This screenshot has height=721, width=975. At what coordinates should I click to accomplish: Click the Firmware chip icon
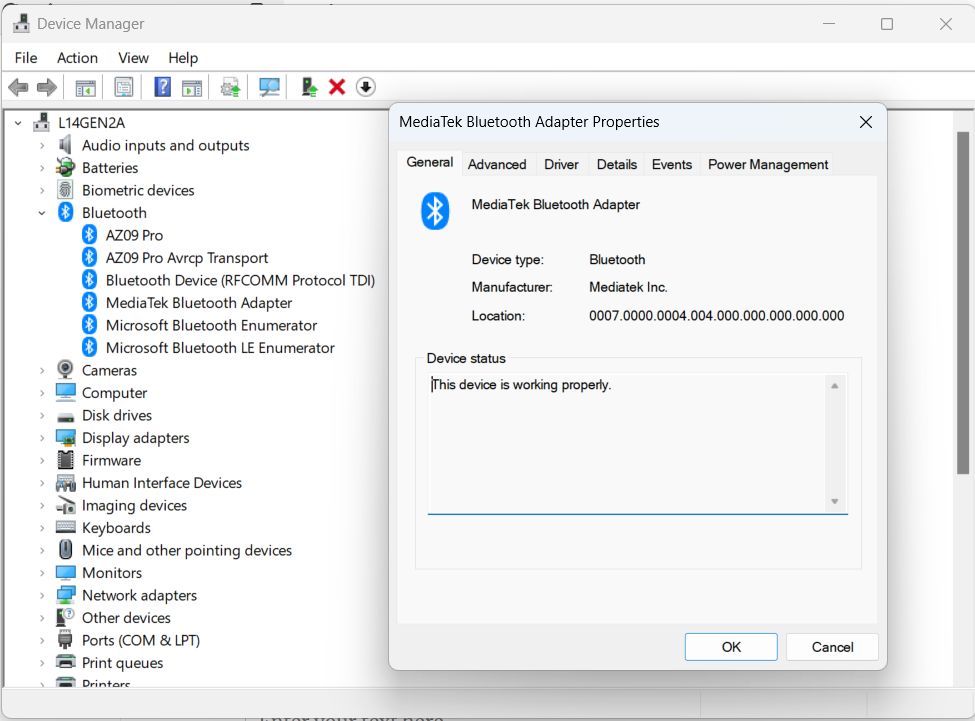point(65,460)
